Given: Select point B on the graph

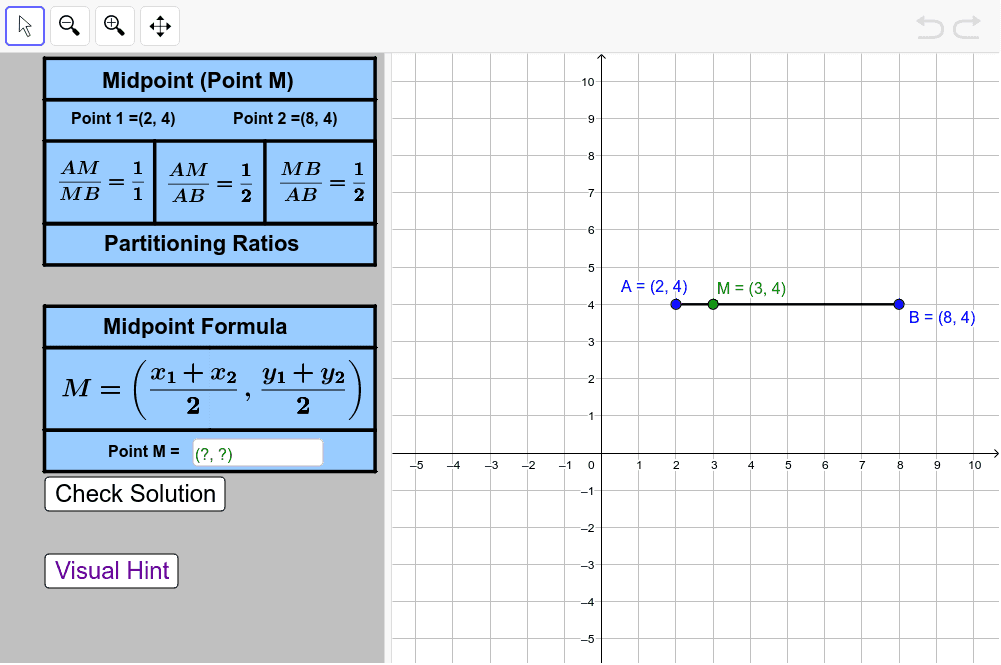Looking at the screenshot, I should (x=899, y=303).
